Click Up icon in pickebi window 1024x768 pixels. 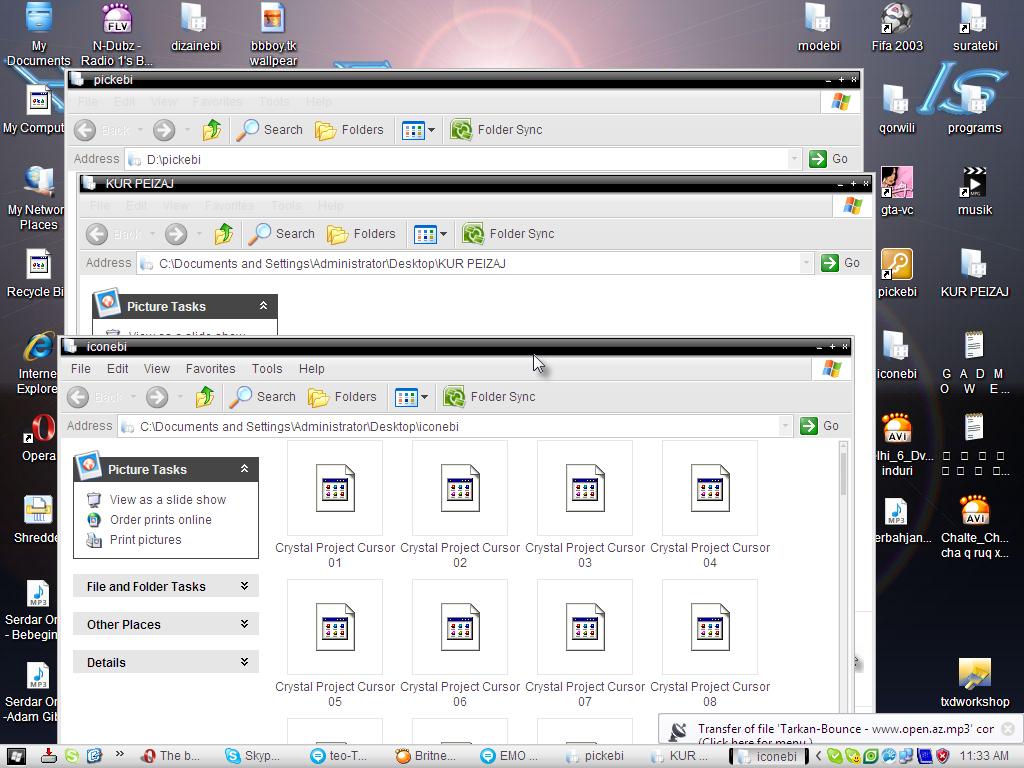212,130
